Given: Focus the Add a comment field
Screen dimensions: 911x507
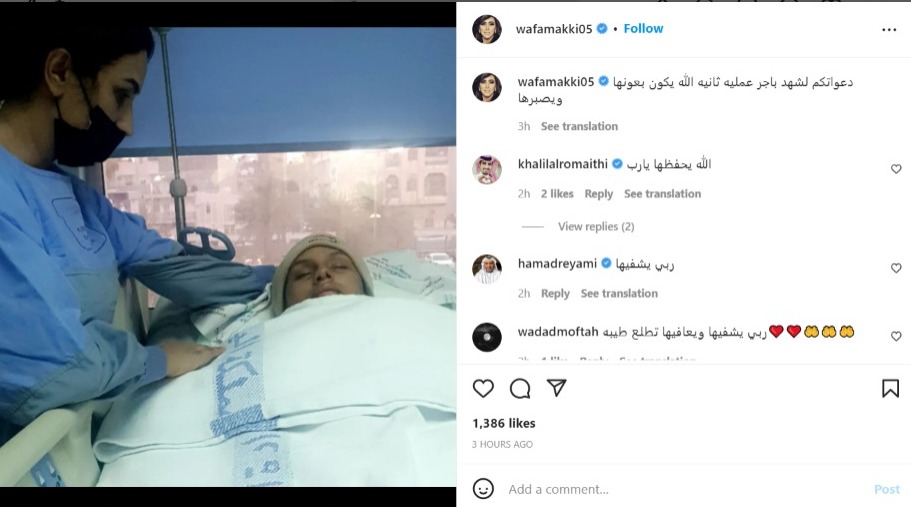Looking at the screenshot, I should (x=686, y=489).
